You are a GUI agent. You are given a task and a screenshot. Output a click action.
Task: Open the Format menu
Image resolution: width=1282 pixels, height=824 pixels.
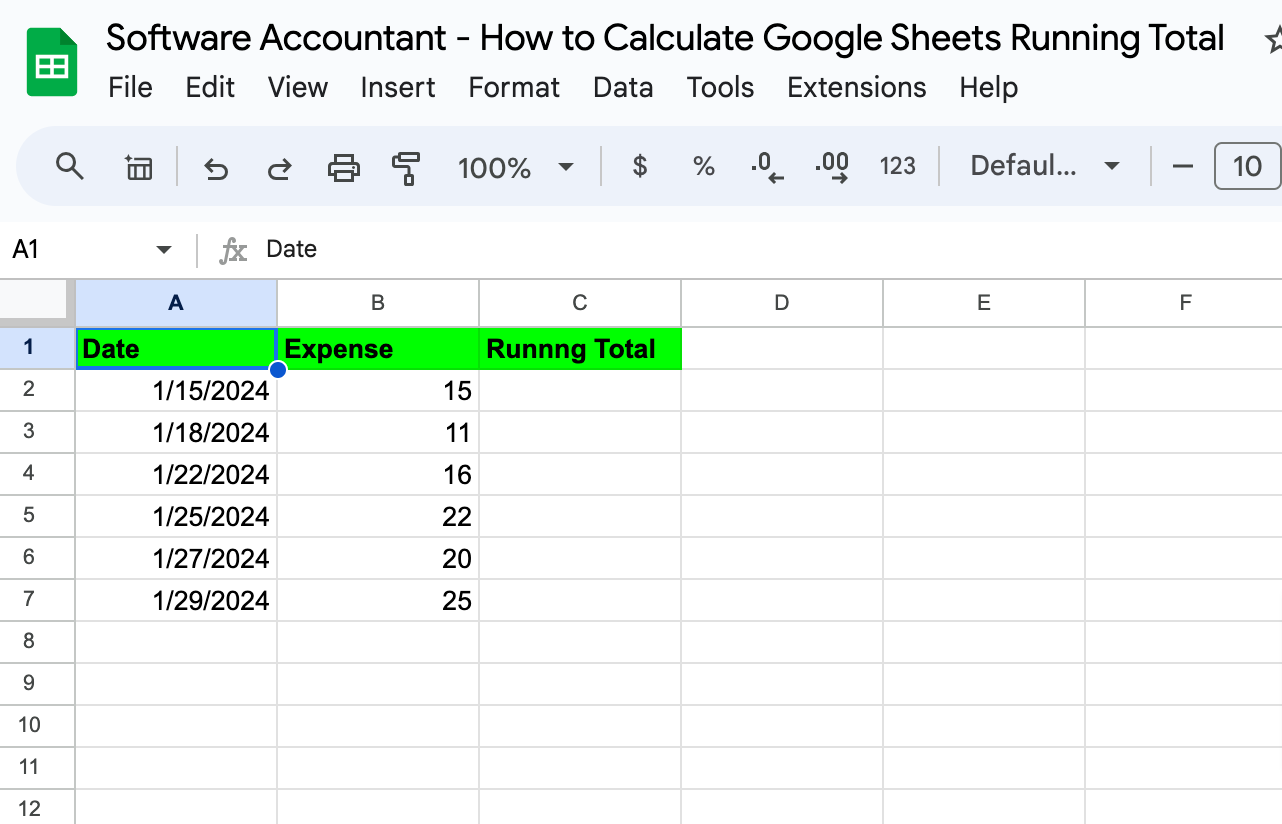[514, 88]
